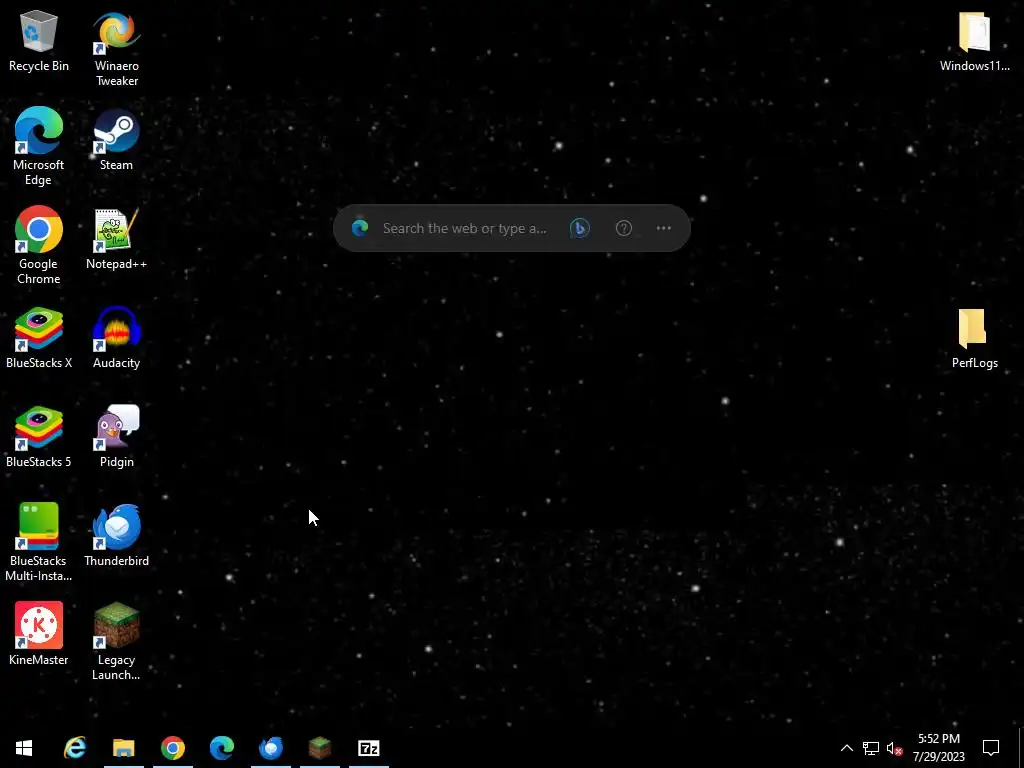
Task: Click the search bar web text field
Action: tap(464, 229)
